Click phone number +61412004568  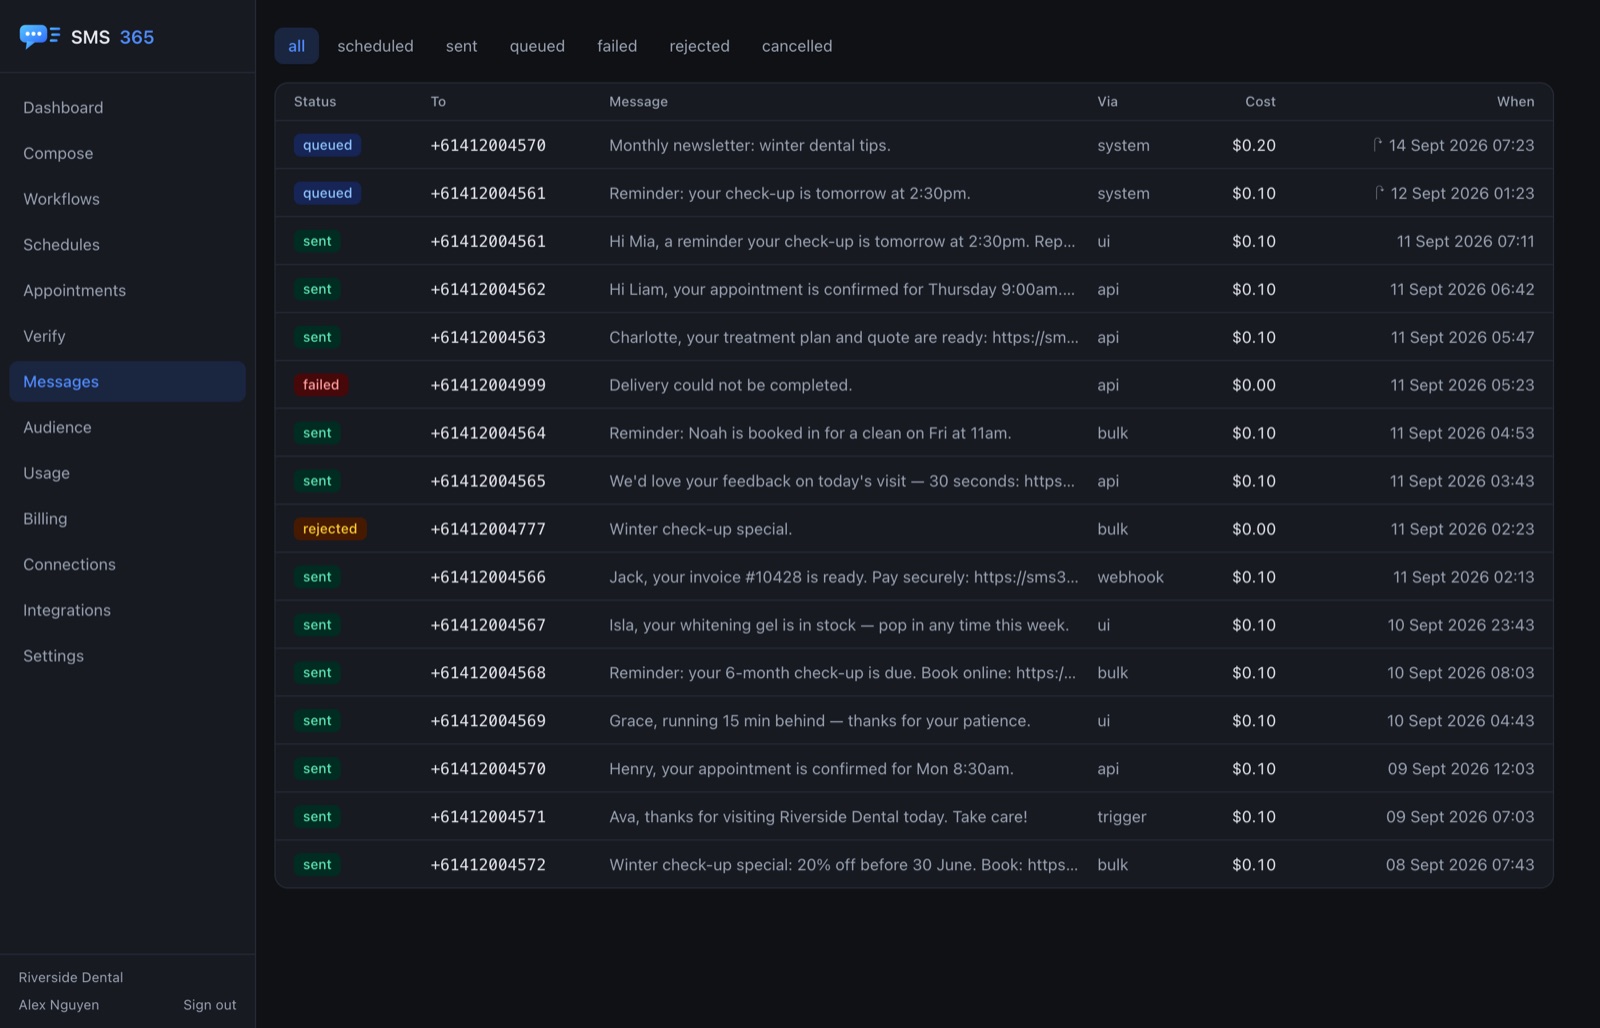click(488, 673)
